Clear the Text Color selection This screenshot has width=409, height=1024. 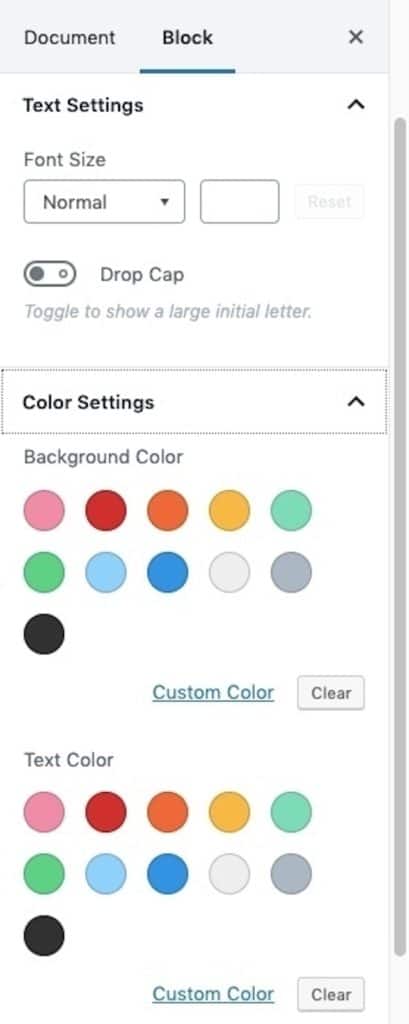(331, 995)
